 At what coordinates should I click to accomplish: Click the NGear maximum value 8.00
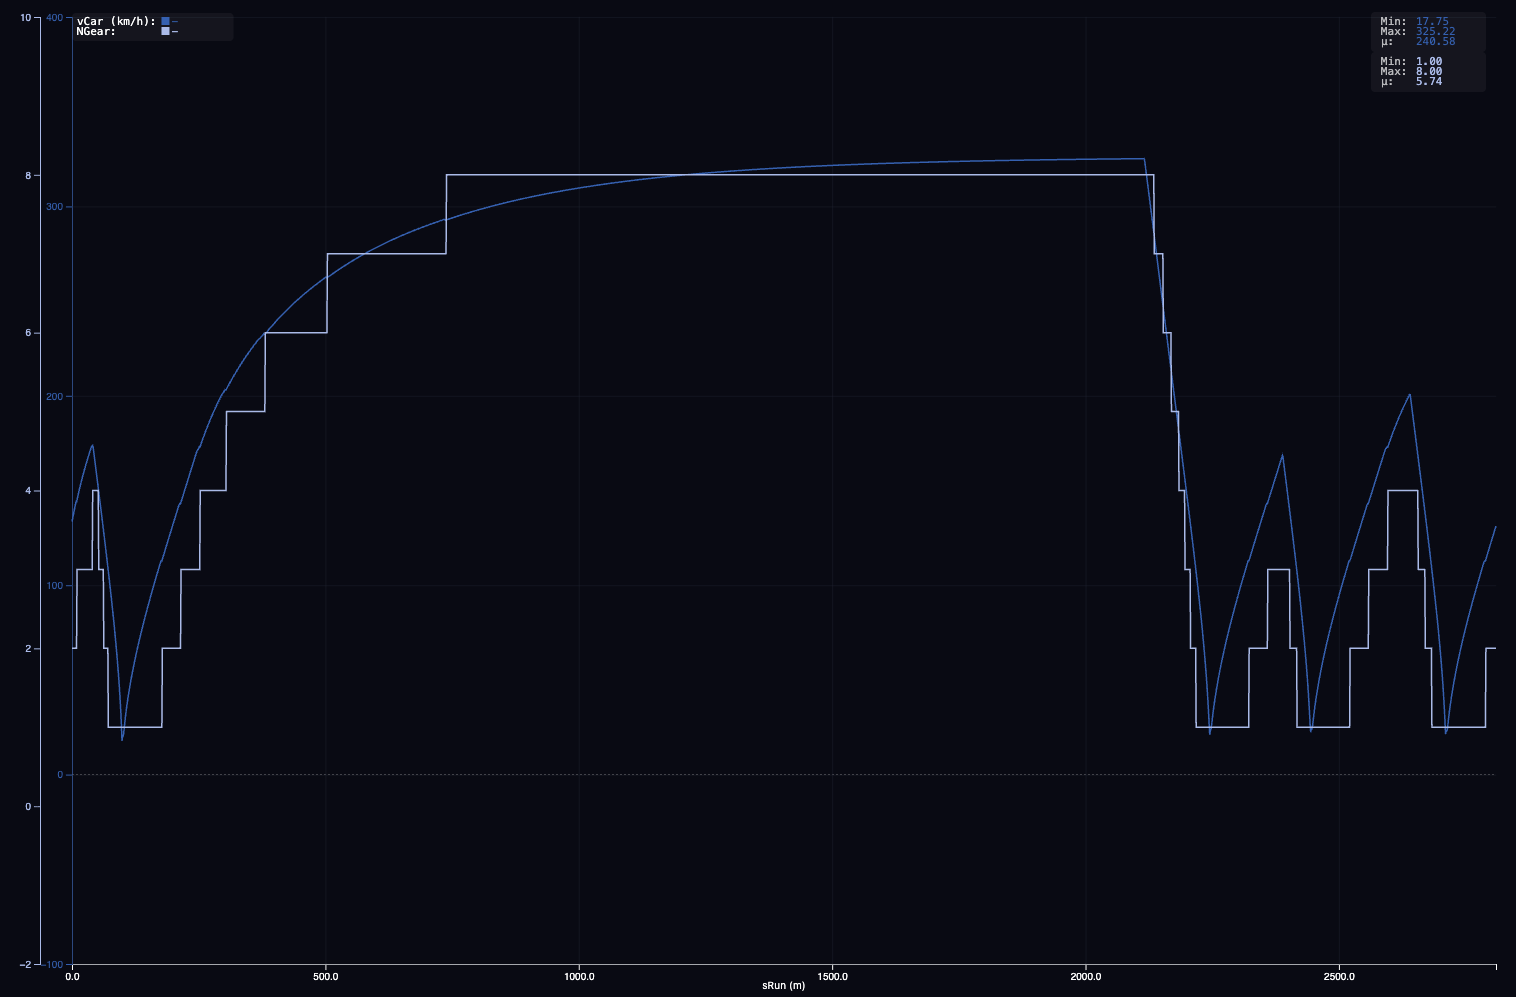pyautogui.click(x=1429, y=71)
